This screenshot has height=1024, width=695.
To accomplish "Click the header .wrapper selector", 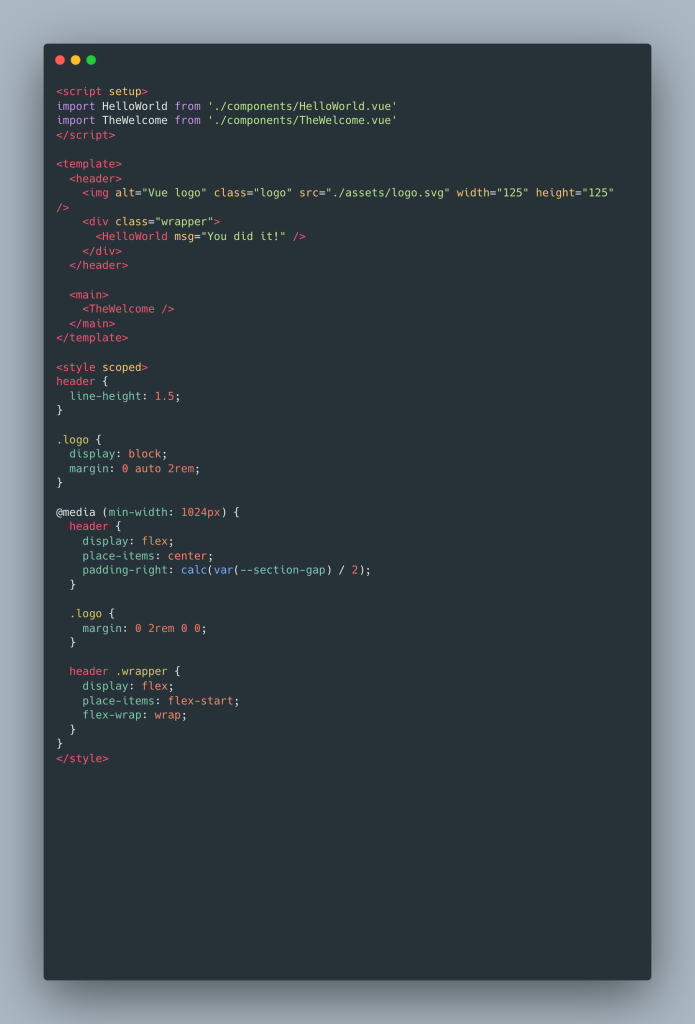I will pos(118,671).
